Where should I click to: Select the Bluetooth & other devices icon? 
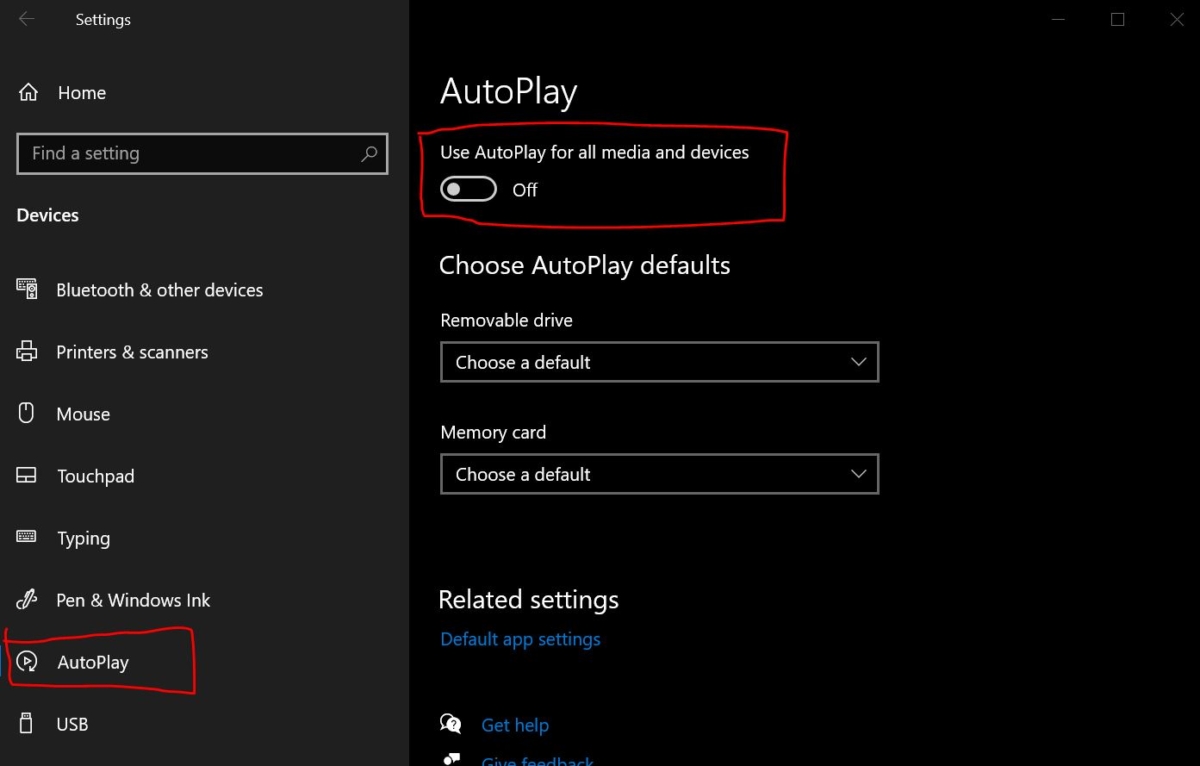point(27,289)
